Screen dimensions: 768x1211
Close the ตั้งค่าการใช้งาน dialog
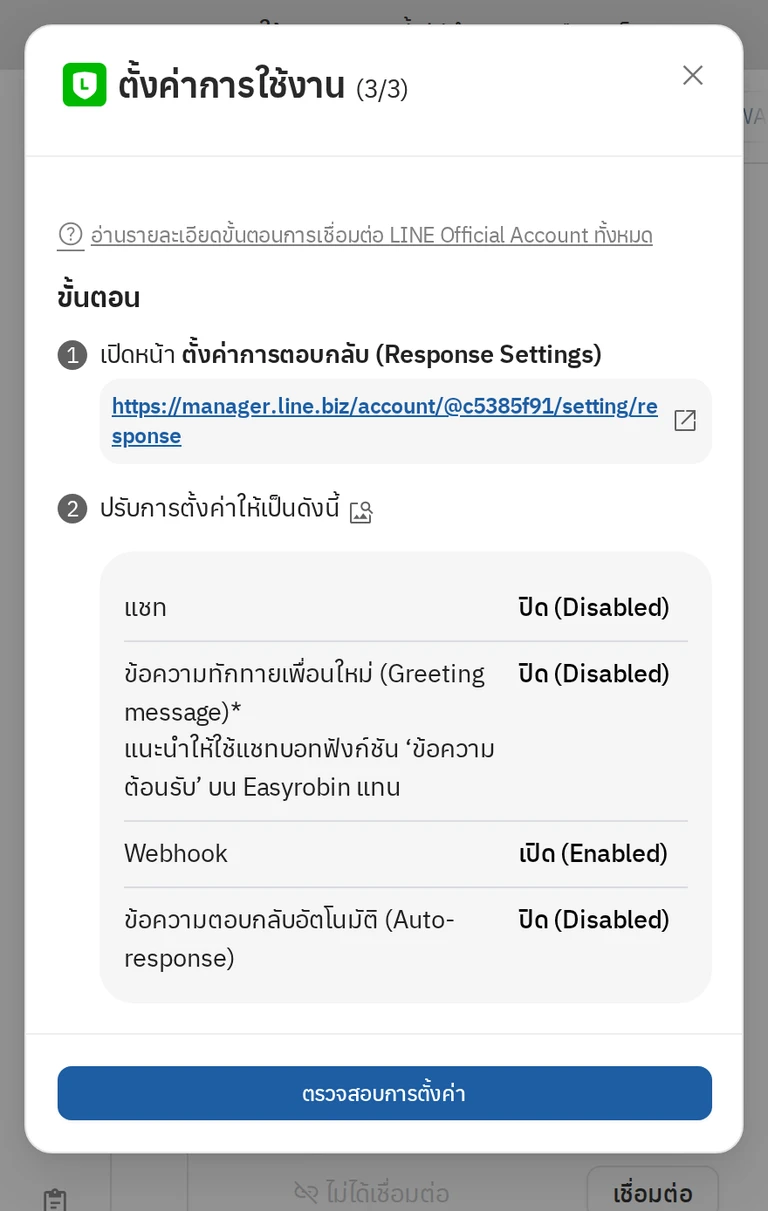point(692,75)
